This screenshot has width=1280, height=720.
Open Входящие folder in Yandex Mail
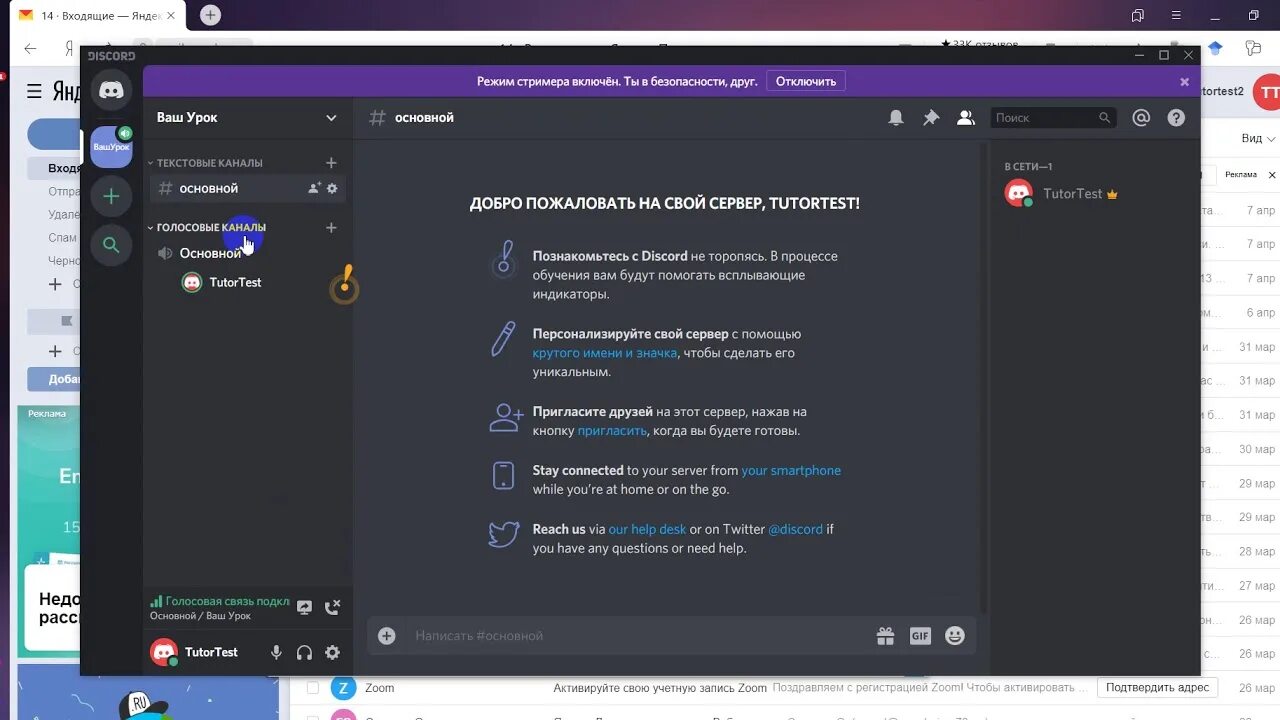click(56, 168)
